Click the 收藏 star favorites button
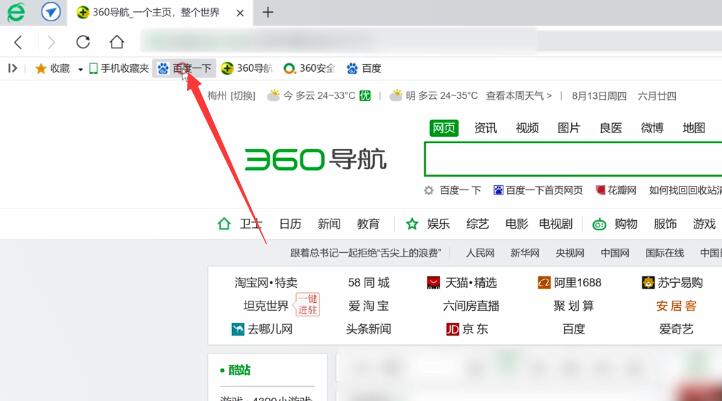The width and height of the screenshot is (722, 401). [x=52, y=69]
